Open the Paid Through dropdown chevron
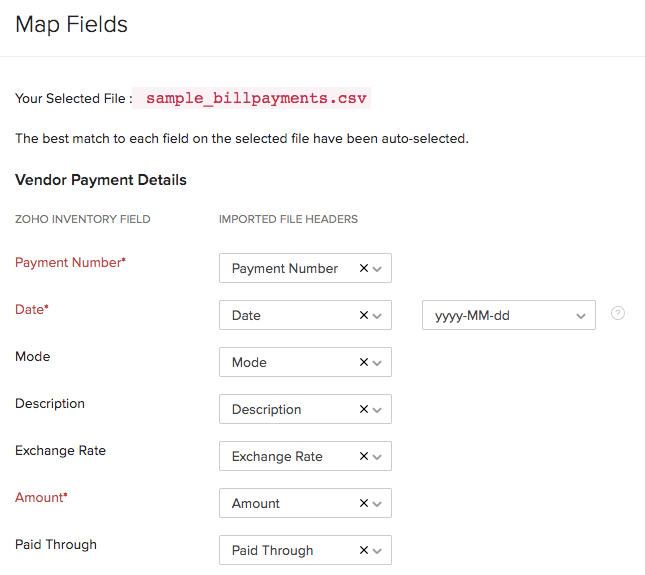The height and width of the screenshot is (575, 645). pos(378,551)
